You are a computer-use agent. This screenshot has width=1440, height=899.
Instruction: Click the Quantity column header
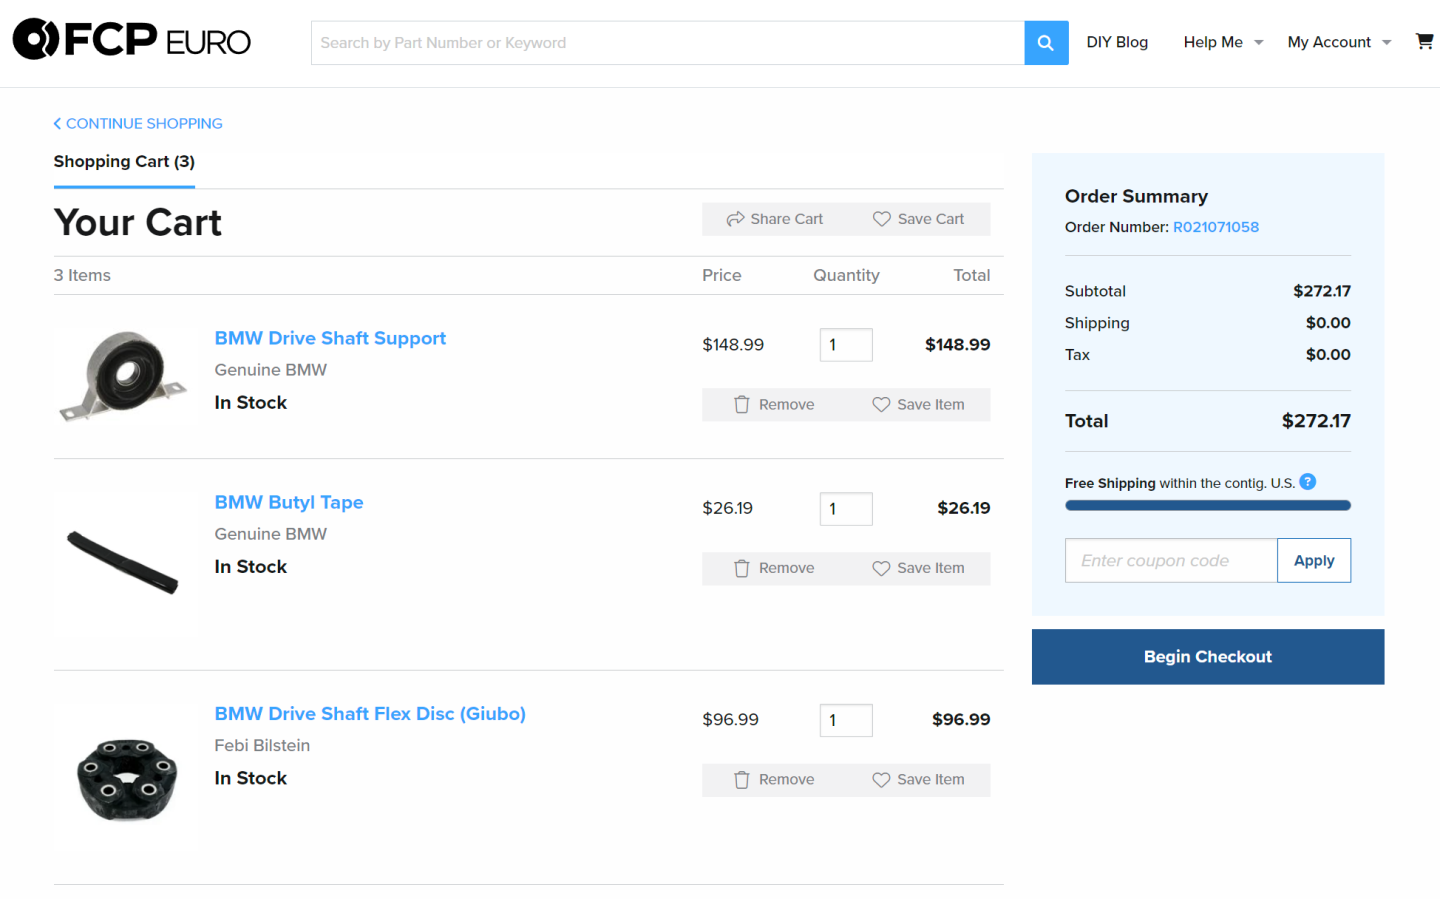pyautogui.click(x=846, y=275)
